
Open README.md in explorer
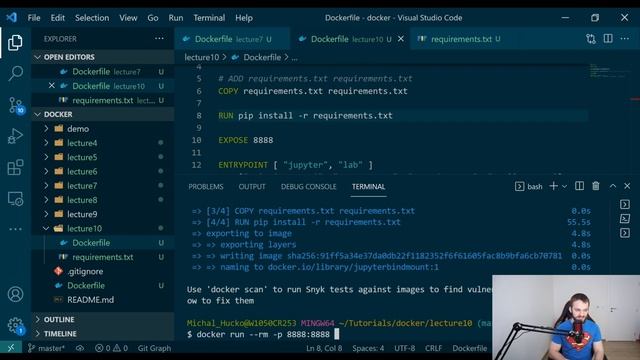[103, 300]
